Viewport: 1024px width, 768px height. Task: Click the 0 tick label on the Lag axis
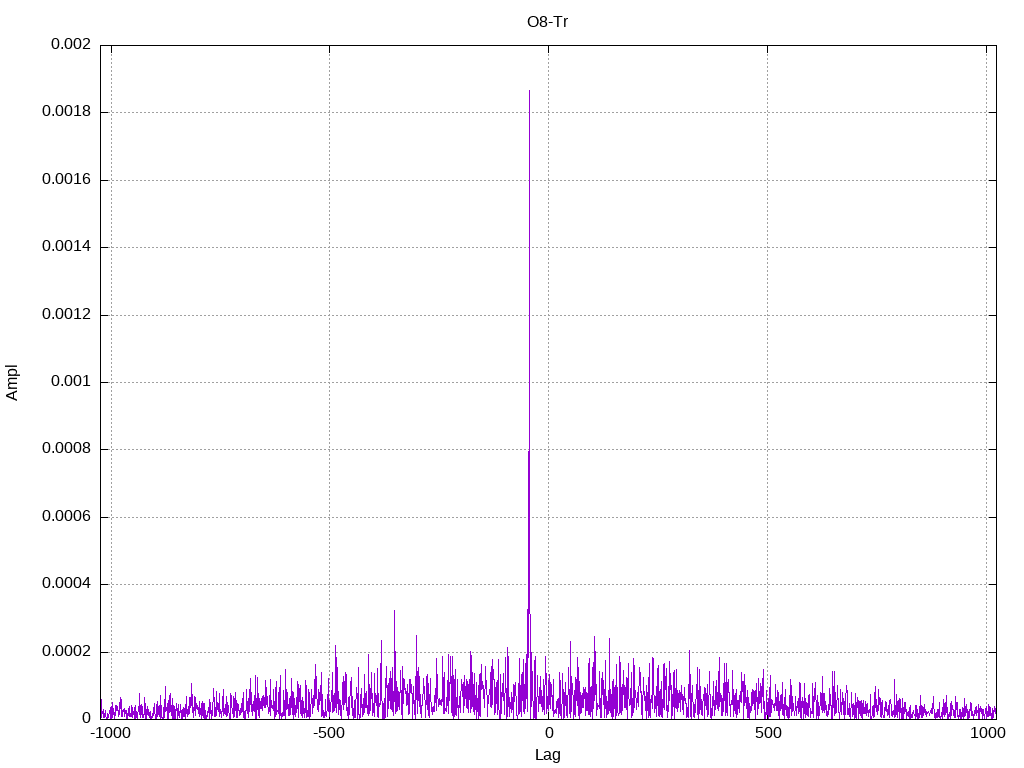pyautogui.click(x=548, y=733)
